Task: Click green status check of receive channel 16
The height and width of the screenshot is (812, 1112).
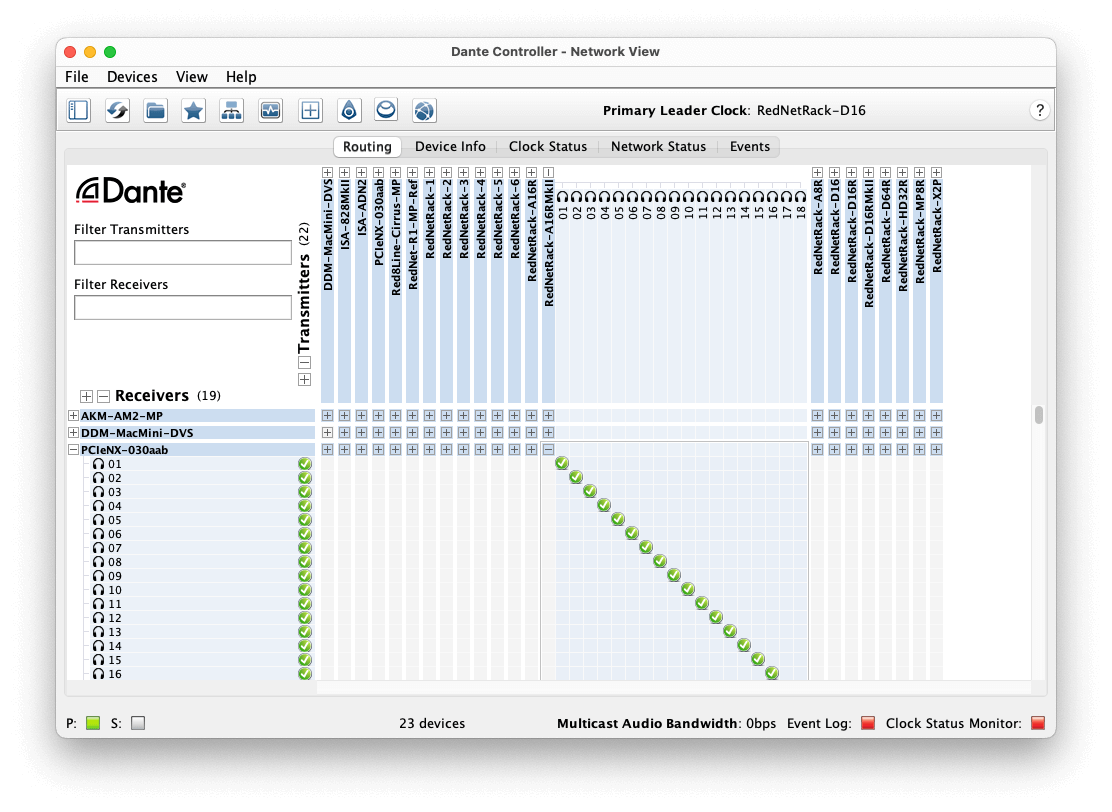Action: pos(305,674)
